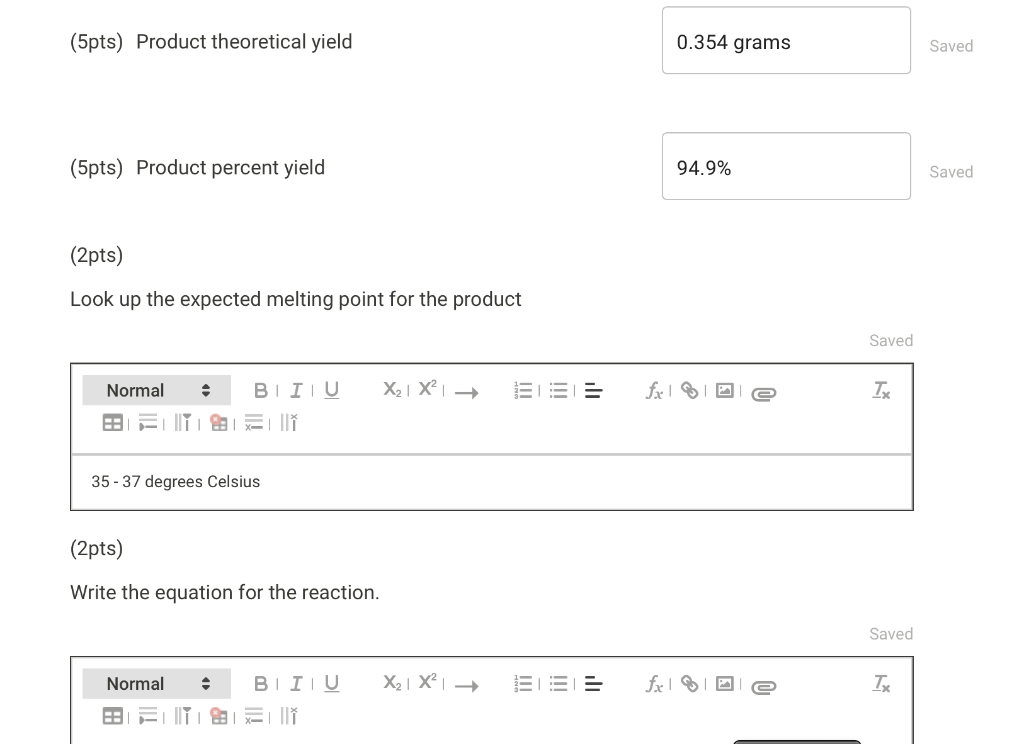The image size is (1024, 744).
Task: Toggle italic formatting in the equation editor
Action: point(296,683)
